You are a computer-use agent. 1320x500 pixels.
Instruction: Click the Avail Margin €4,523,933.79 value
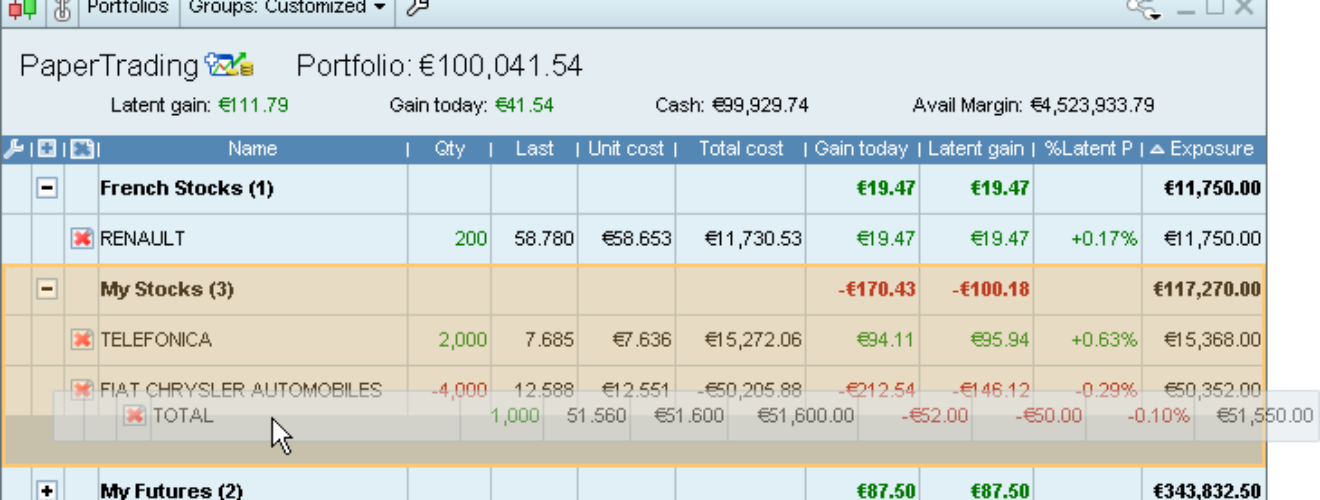coord(1092,105)
